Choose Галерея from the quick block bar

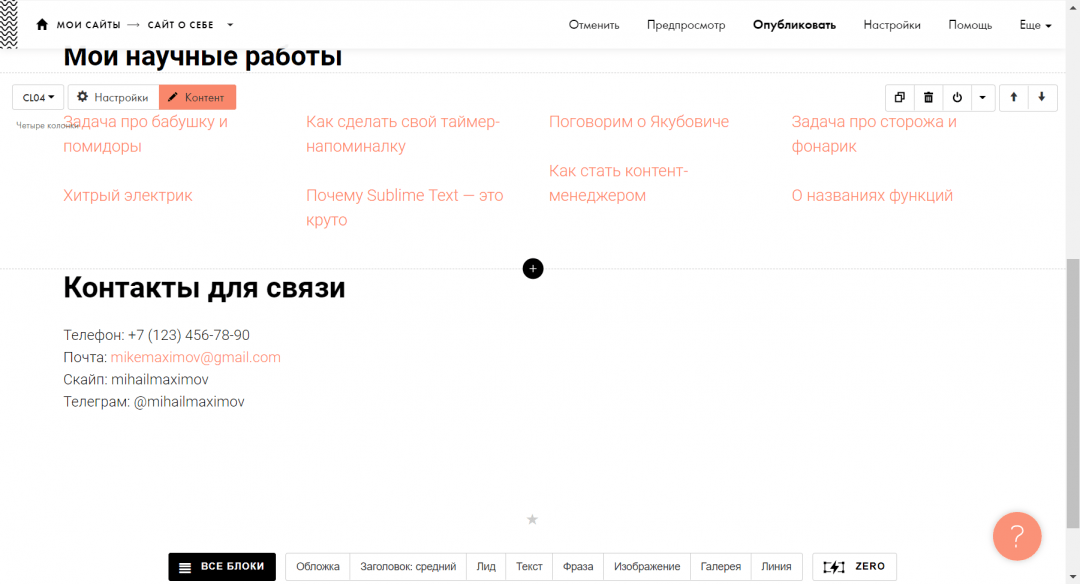[720, 567]
